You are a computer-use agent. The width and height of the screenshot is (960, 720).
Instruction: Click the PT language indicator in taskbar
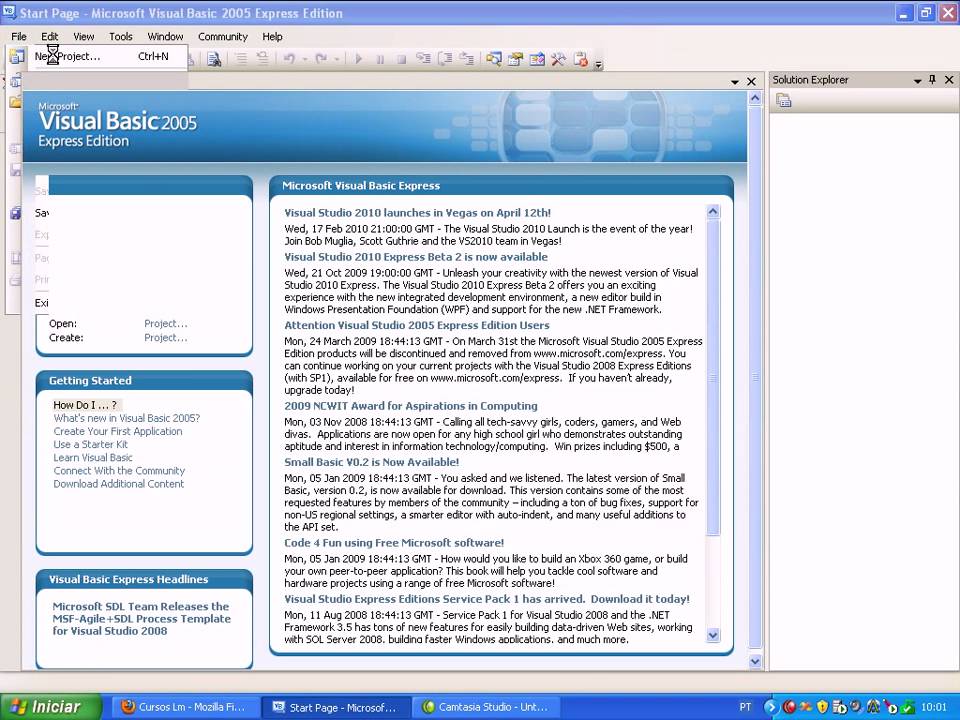coord(745,707)
